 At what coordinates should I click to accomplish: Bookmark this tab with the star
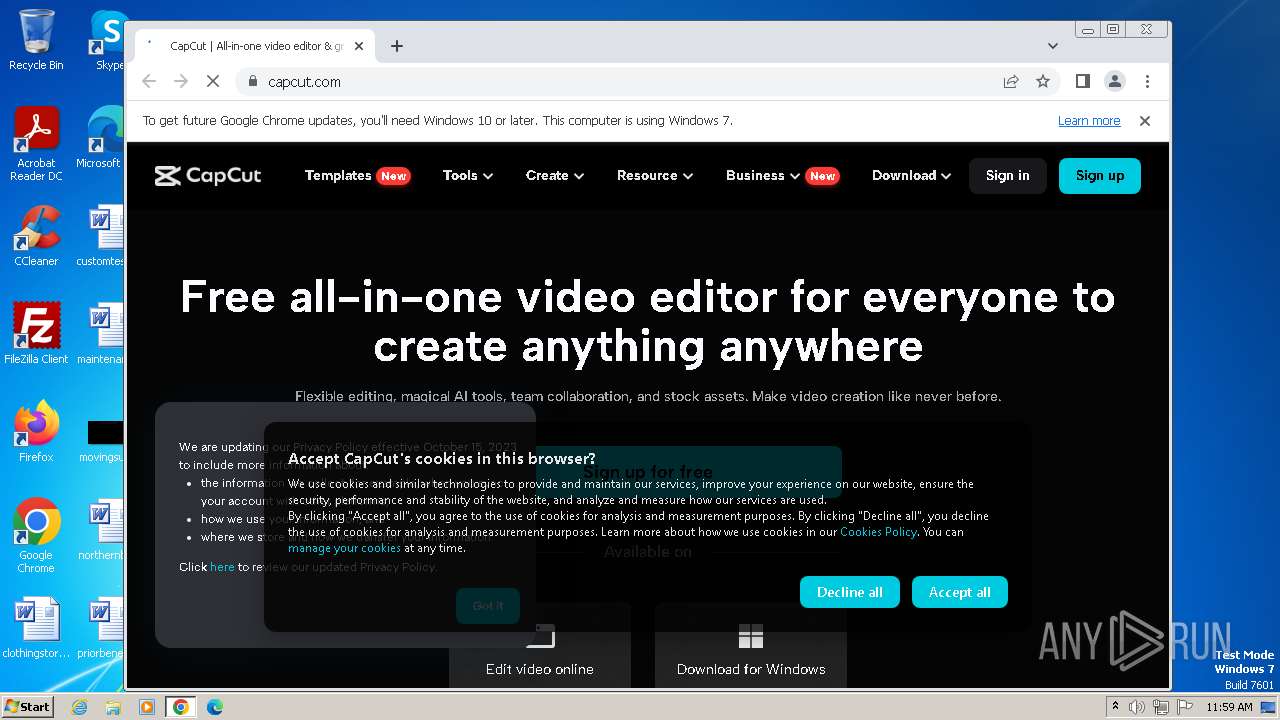[x=1043, y=82]
